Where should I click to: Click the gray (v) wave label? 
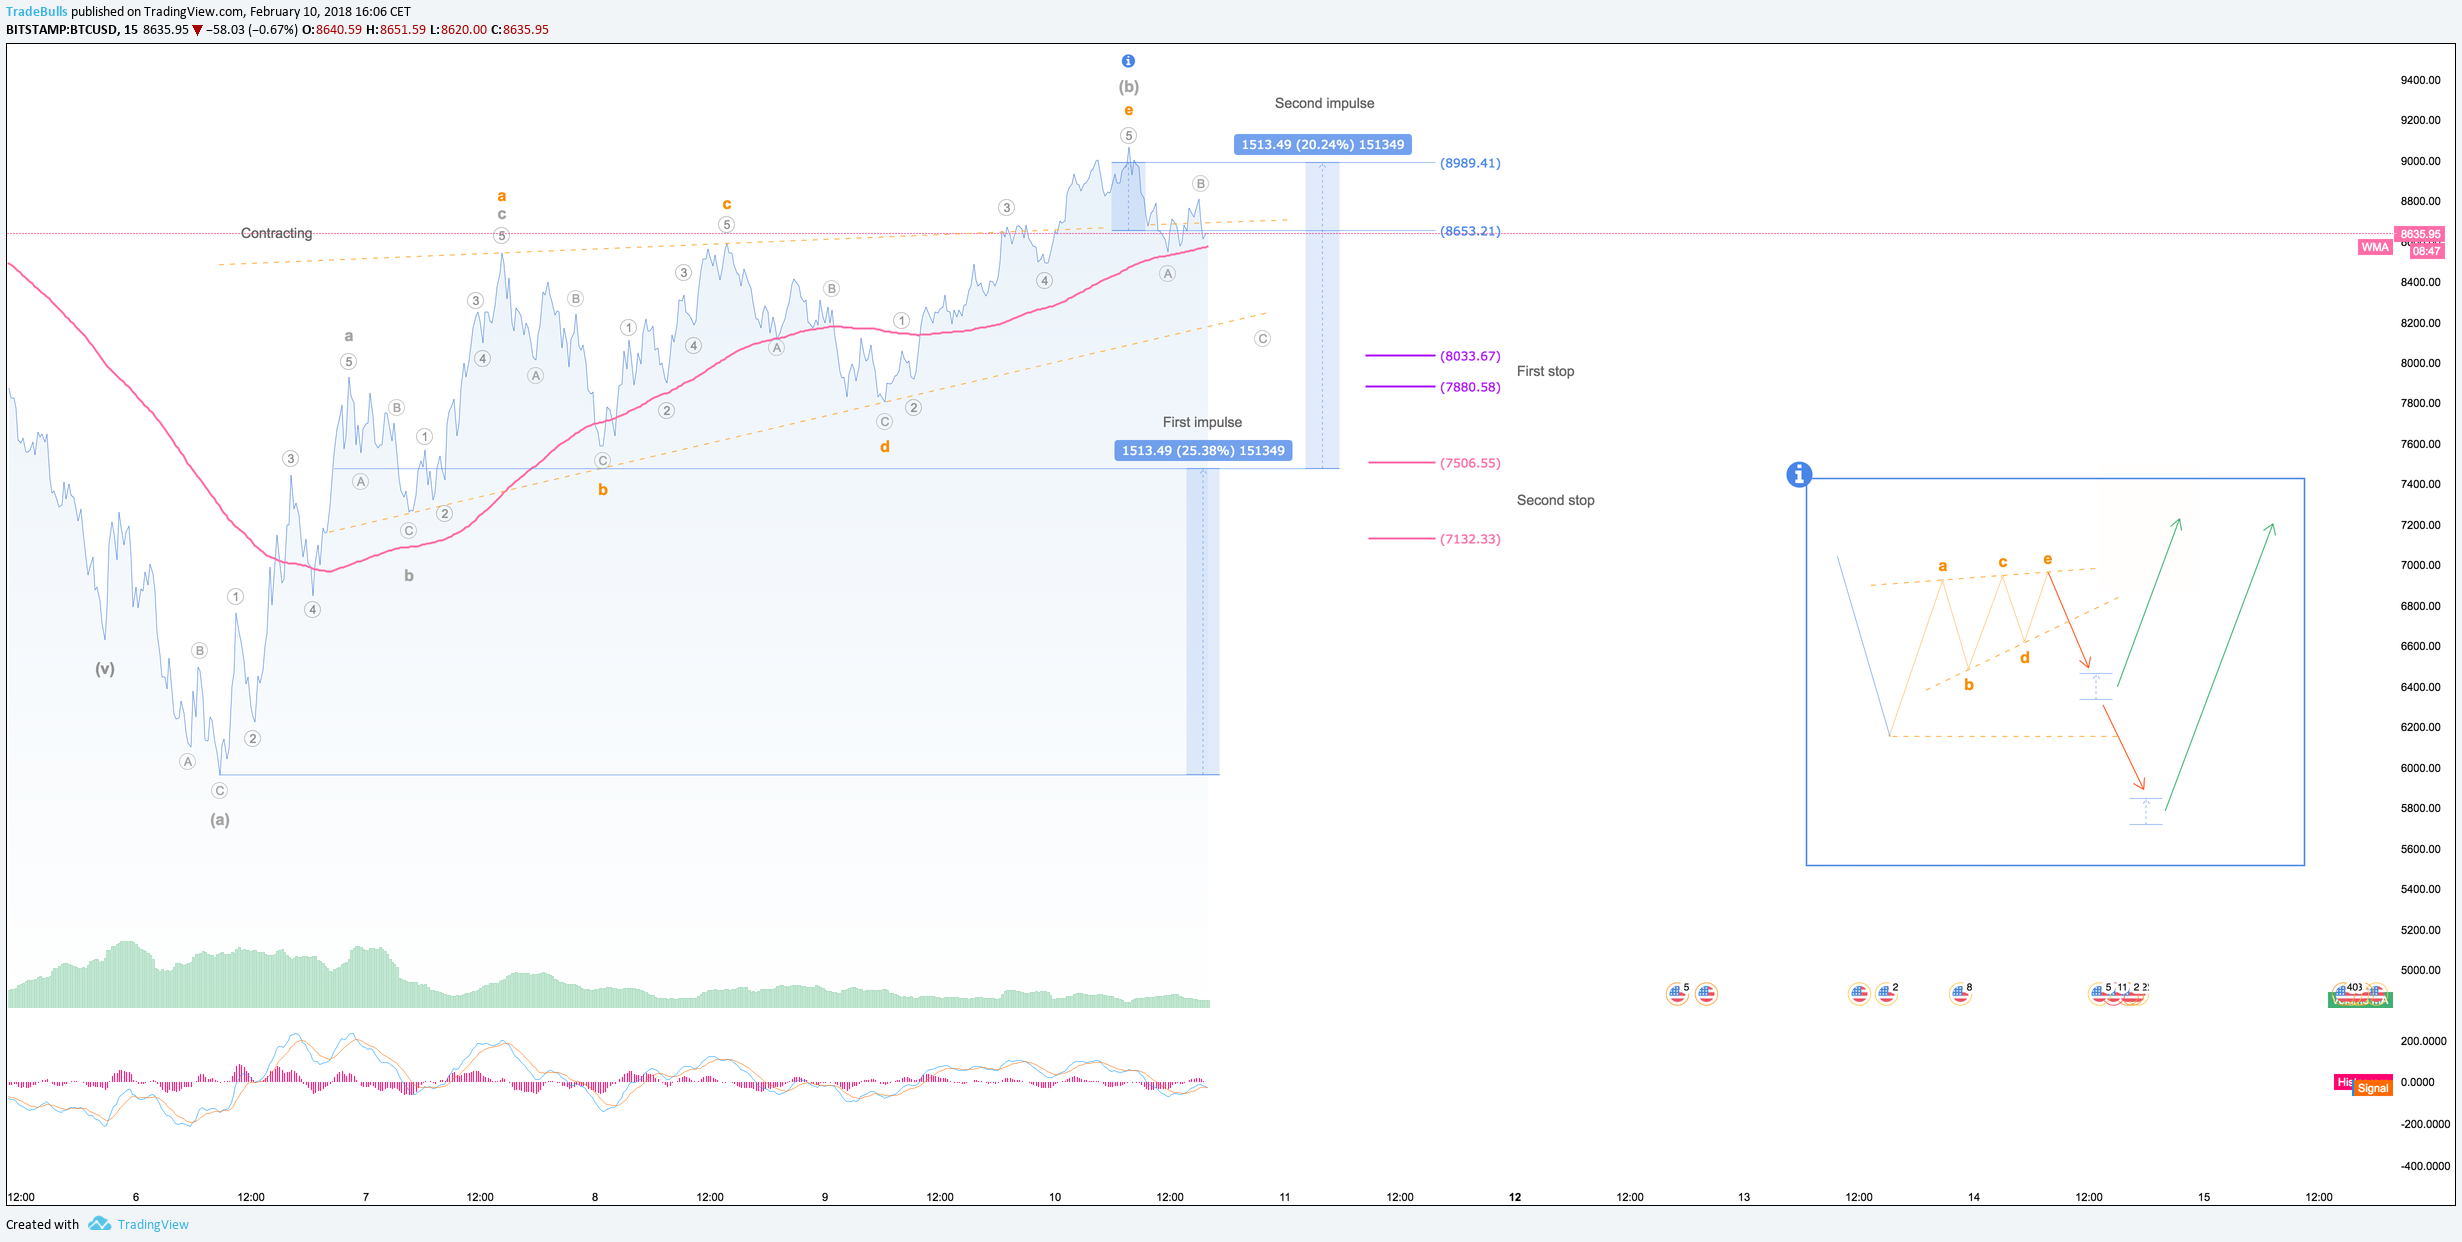tap(105, 669)
